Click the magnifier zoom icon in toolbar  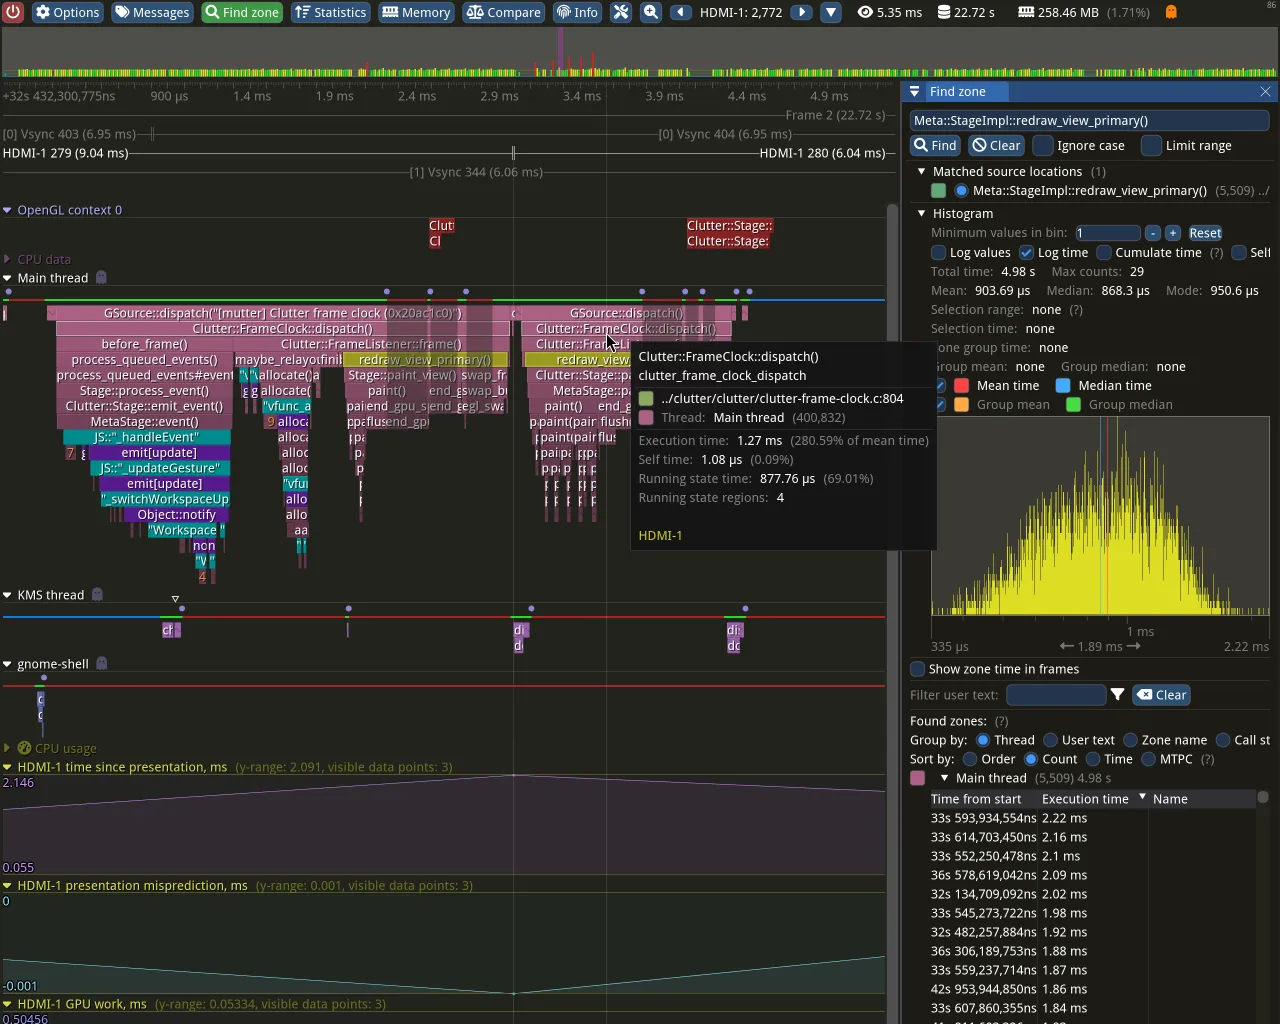[x=651, y=12]
